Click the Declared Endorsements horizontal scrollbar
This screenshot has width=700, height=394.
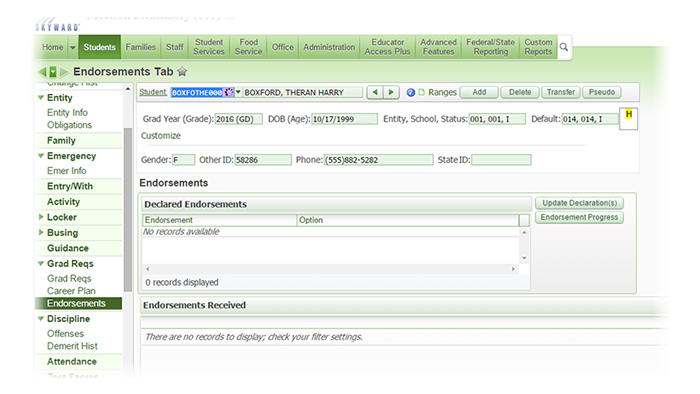coord(330,269)
